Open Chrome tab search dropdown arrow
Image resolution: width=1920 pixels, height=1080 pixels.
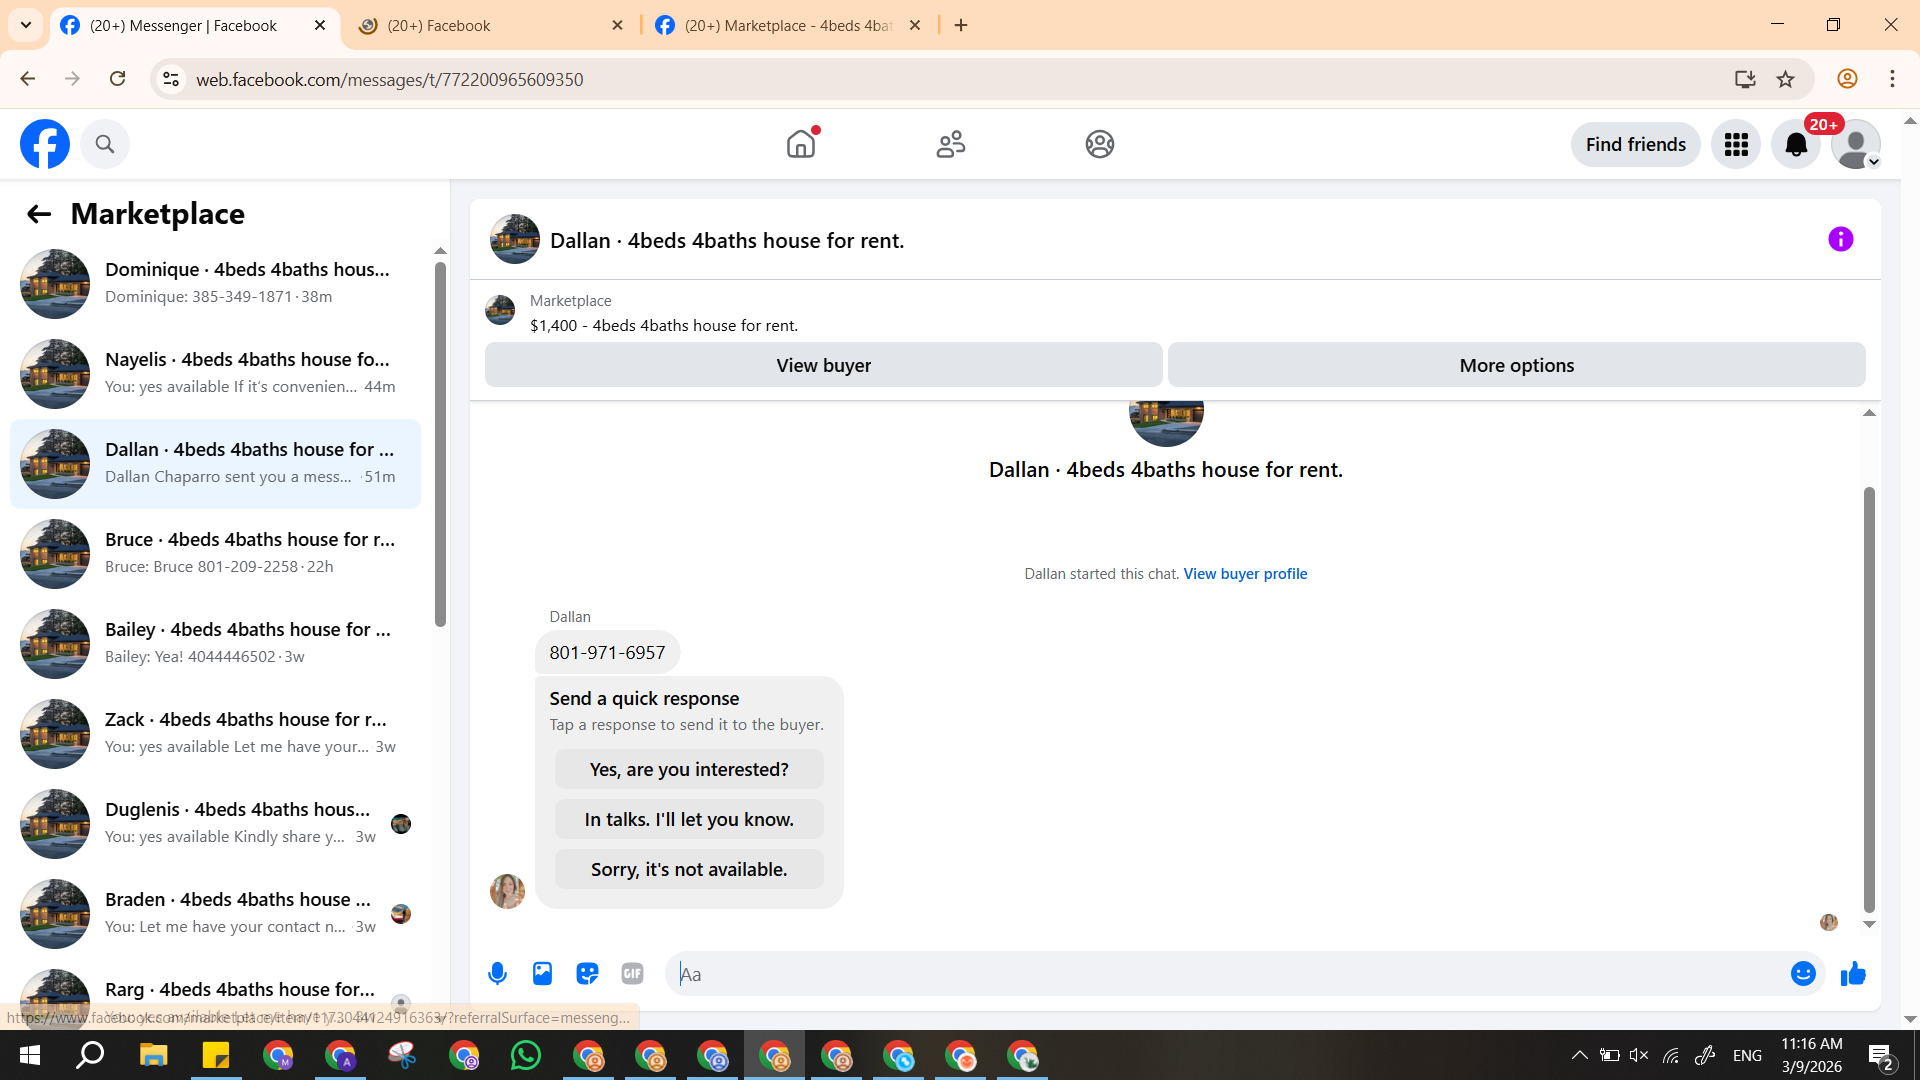tap(26, 25)
